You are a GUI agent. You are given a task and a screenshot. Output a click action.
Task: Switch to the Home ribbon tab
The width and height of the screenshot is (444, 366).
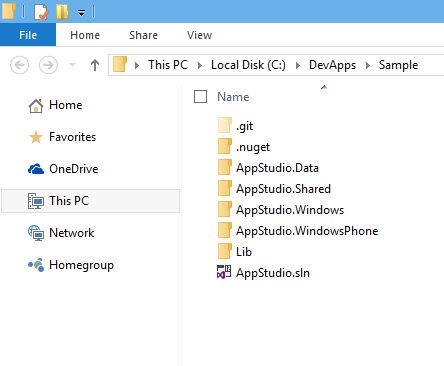[x=85, y=35]
